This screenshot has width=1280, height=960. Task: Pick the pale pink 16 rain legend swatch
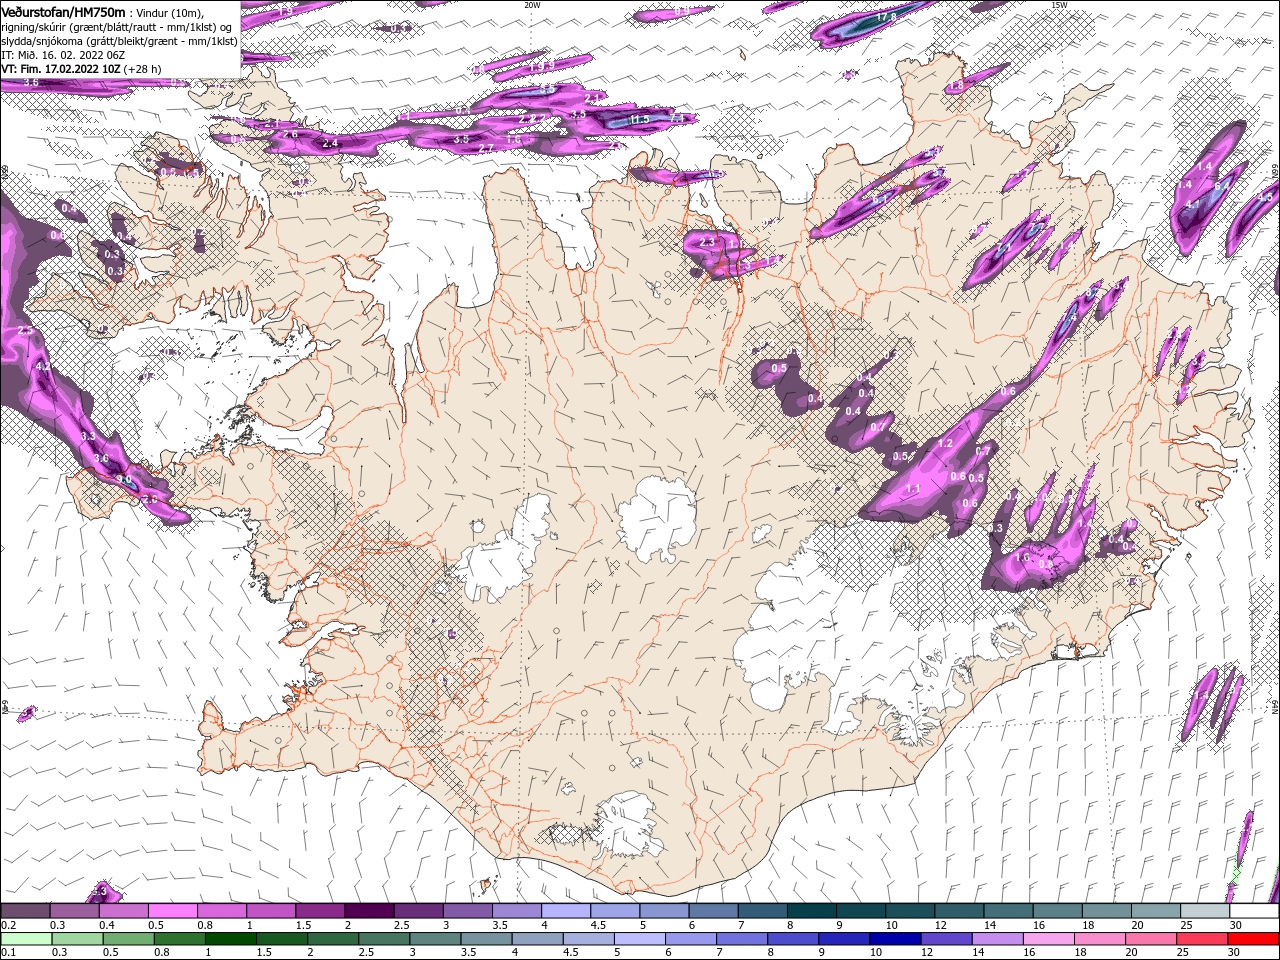click(x=1047, y=938)
